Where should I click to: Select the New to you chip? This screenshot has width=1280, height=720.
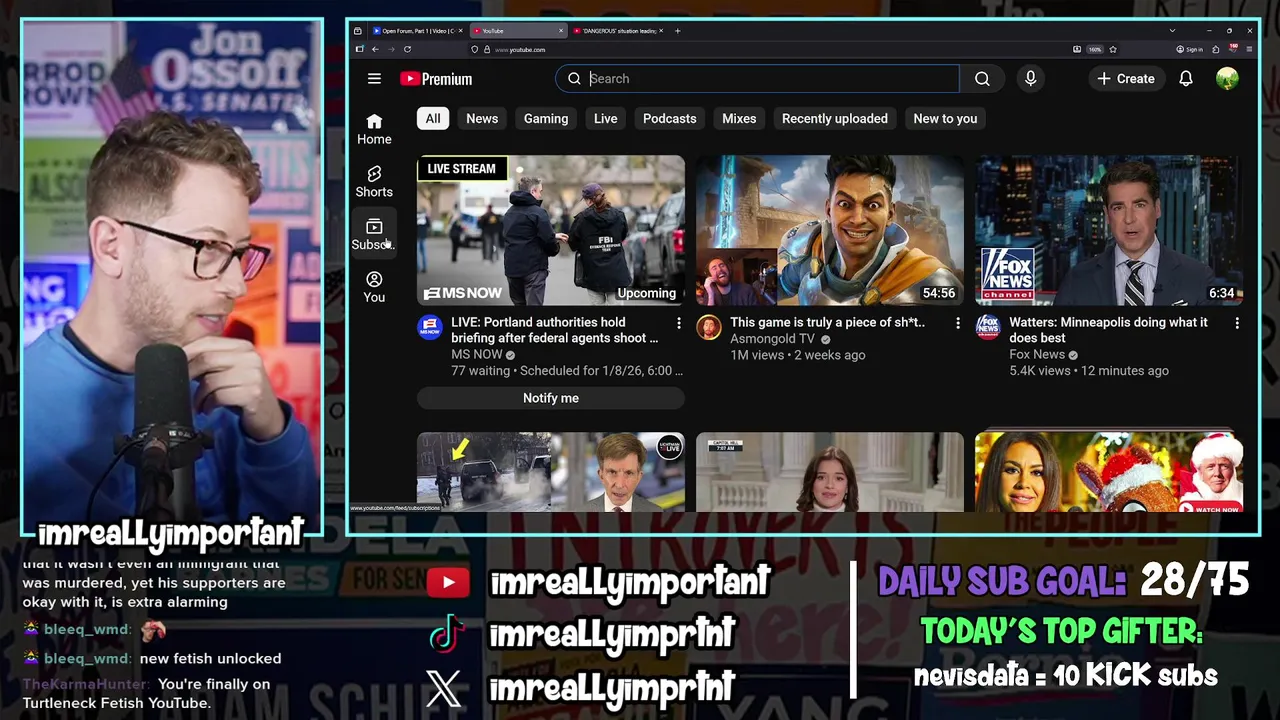tap(945, 119)
